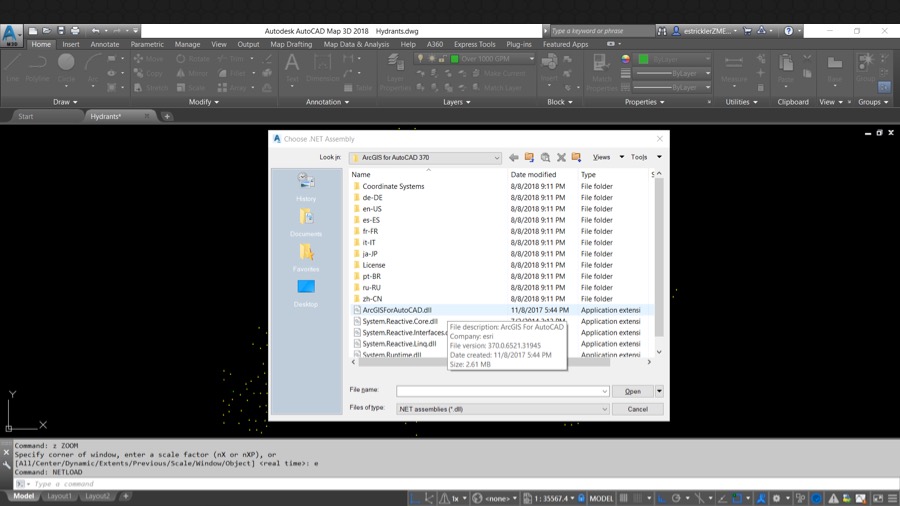Click the infocenter binoculars search icon
This screenshot has height=506, width=900.
click(x=662, y=31)
